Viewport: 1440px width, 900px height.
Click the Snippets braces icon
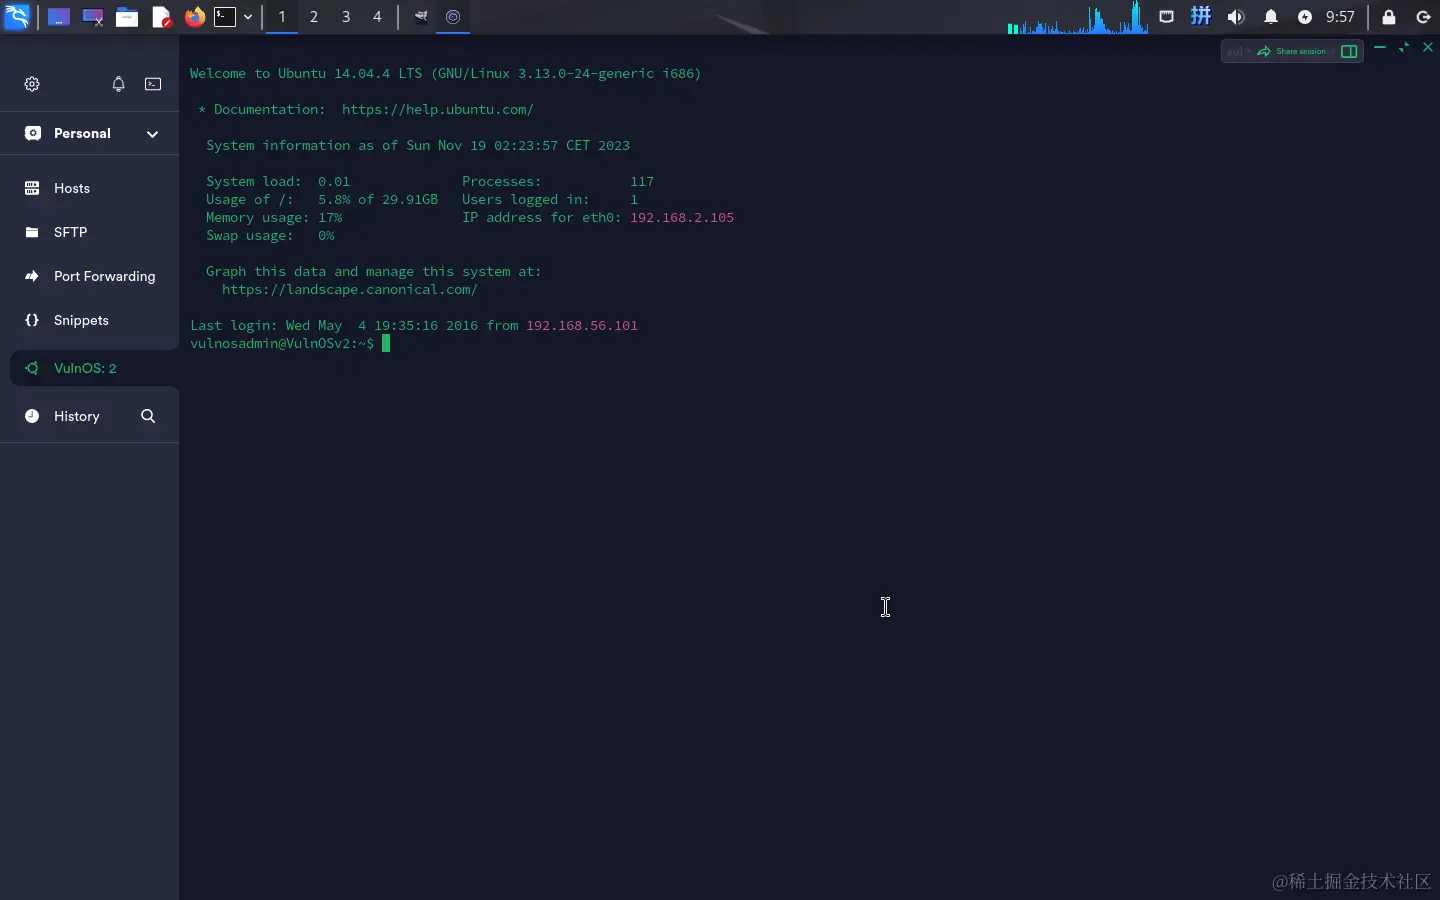32,320
